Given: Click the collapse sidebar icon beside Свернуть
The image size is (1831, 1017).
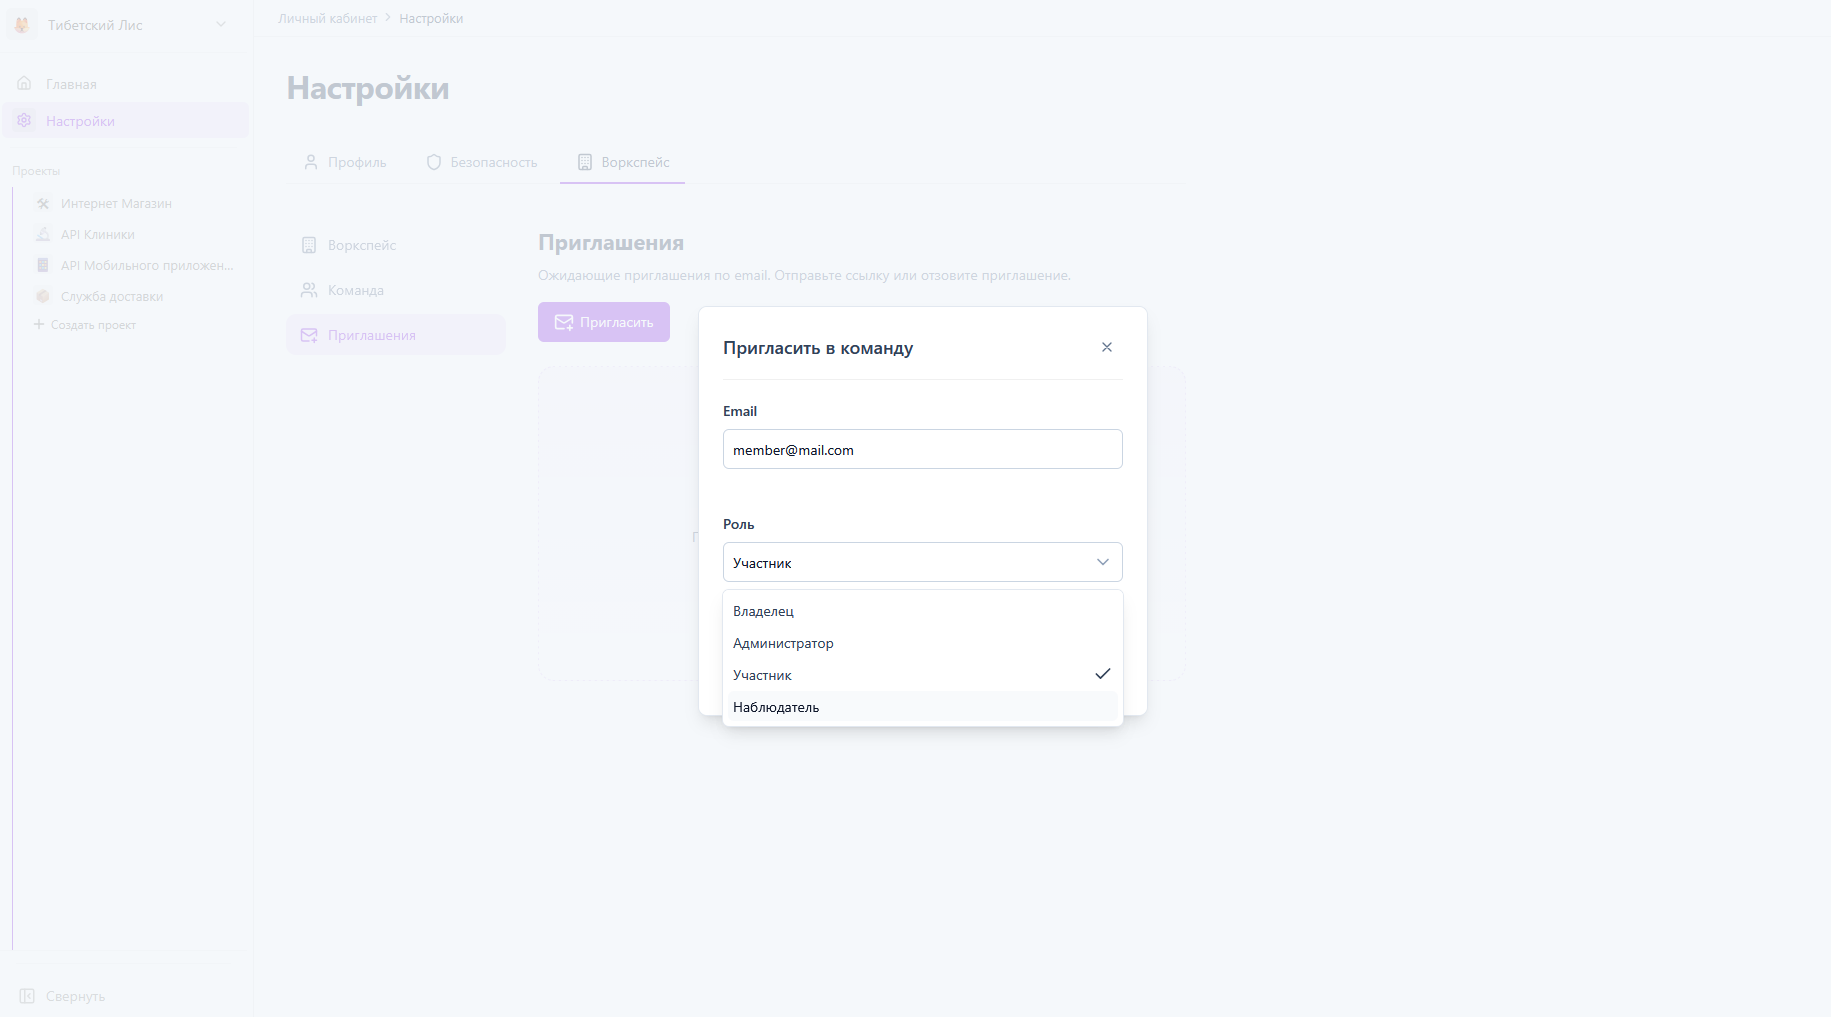Looking at the screenshot, I should coord(27,996).
